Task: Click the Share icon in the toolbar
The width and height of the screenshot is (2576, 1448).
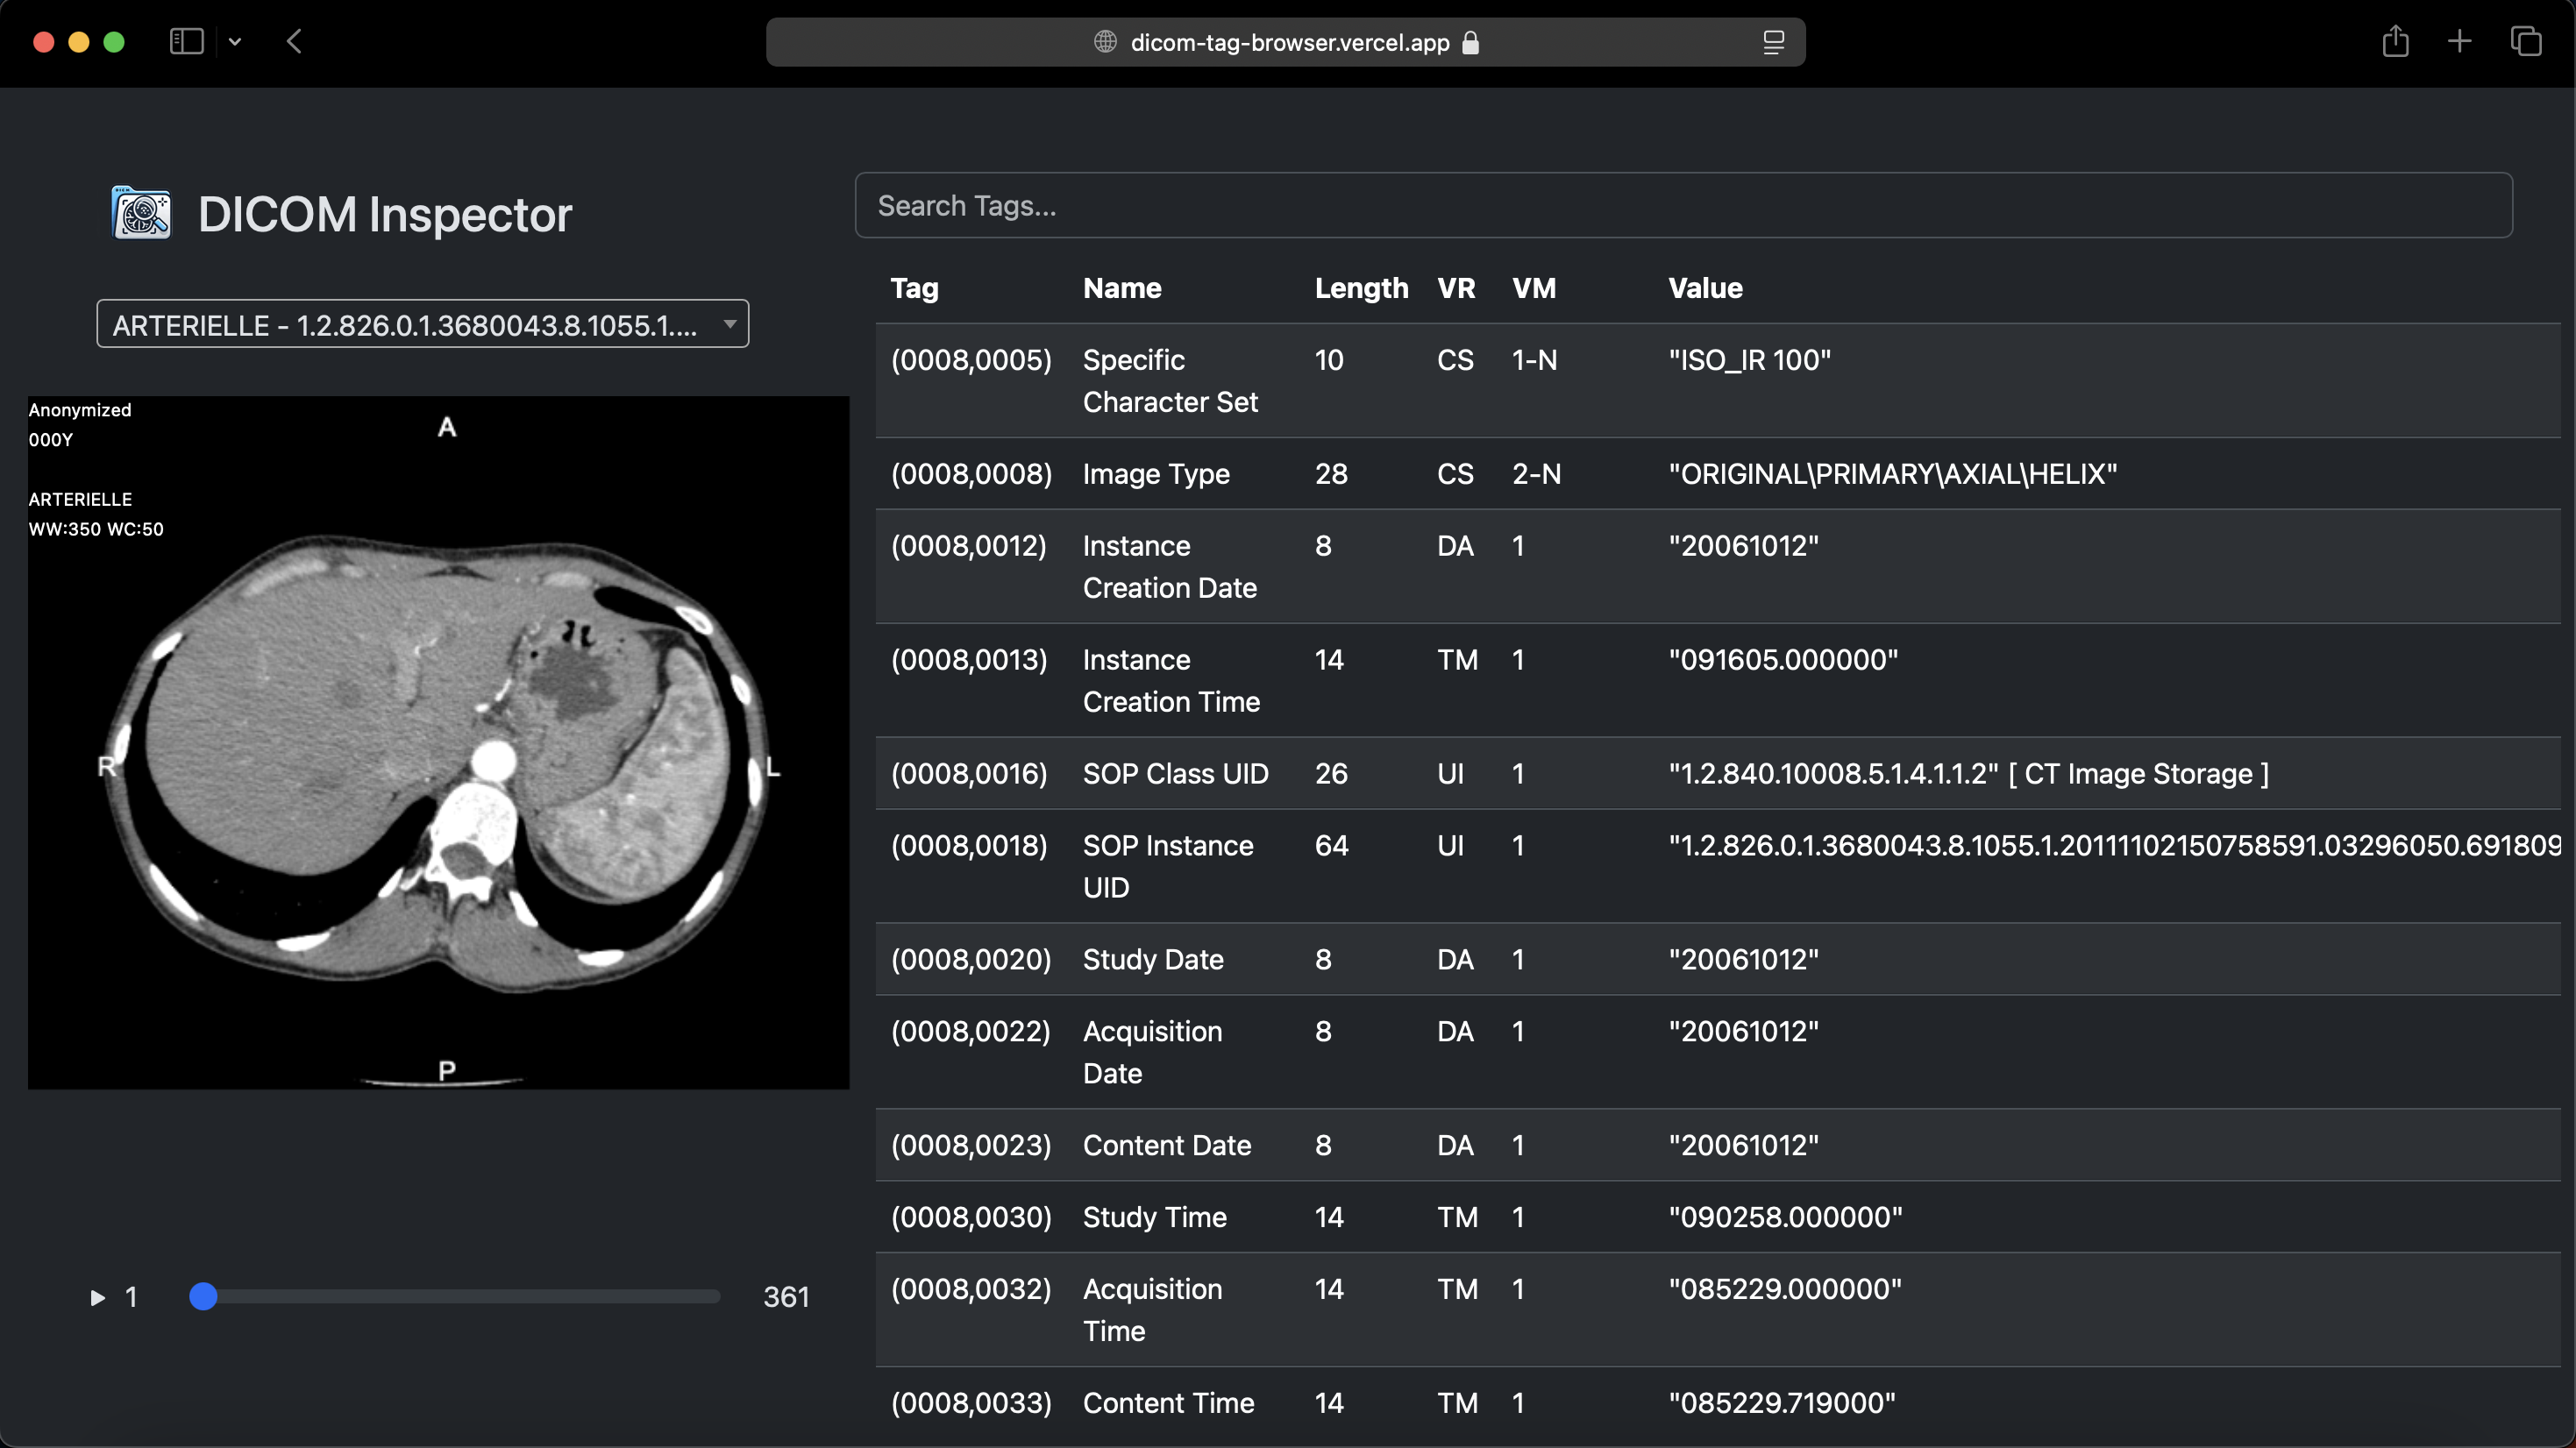Action: [x=2395, y=41]
